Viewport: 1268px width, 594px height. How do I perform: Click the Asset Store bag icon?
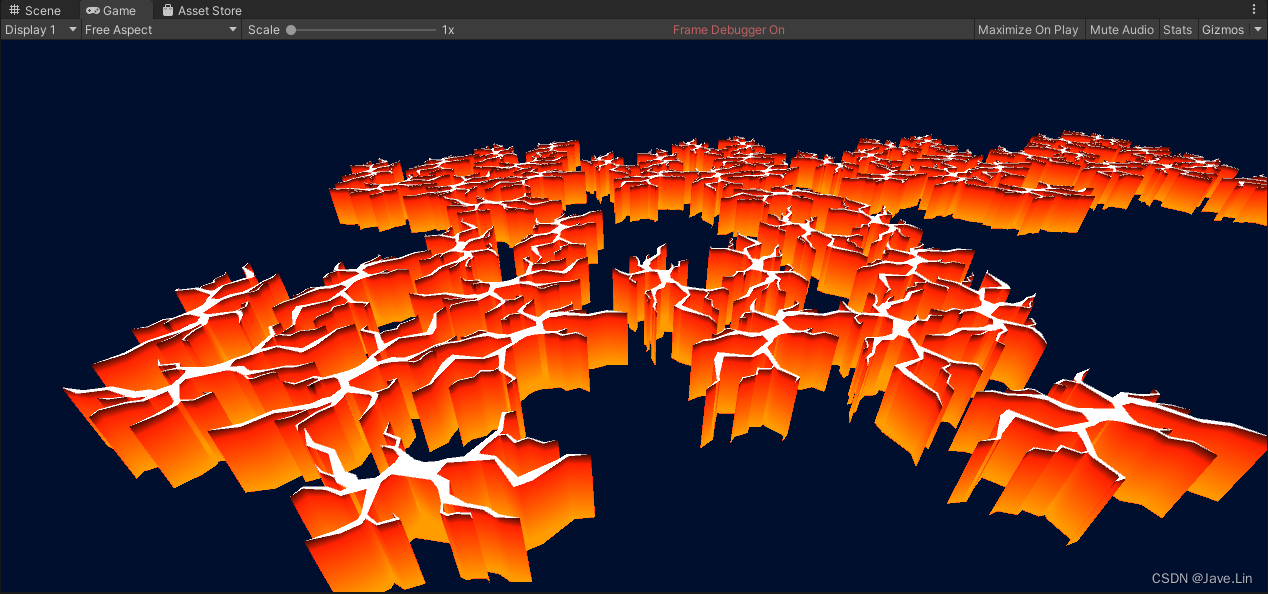click(168, 10)
